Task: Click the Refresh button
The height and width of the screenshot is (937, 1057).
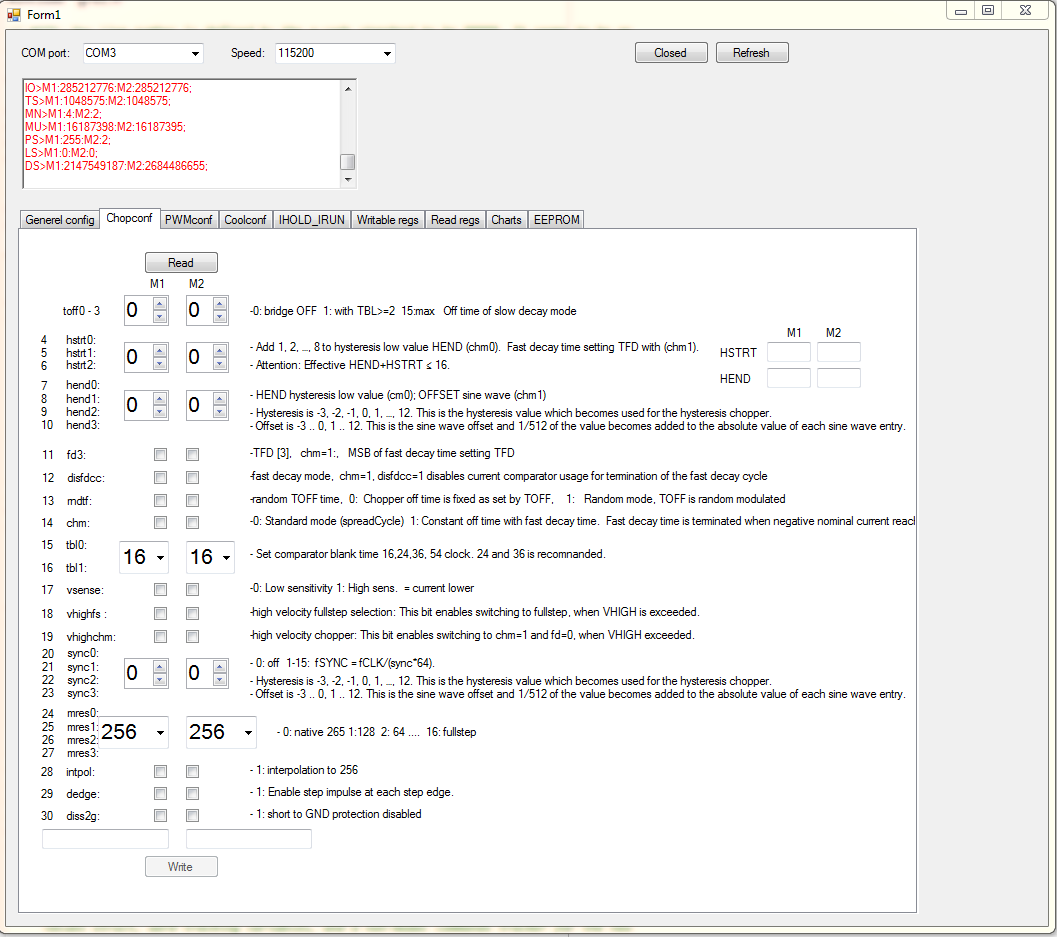Action: click(x=751, y=53)
